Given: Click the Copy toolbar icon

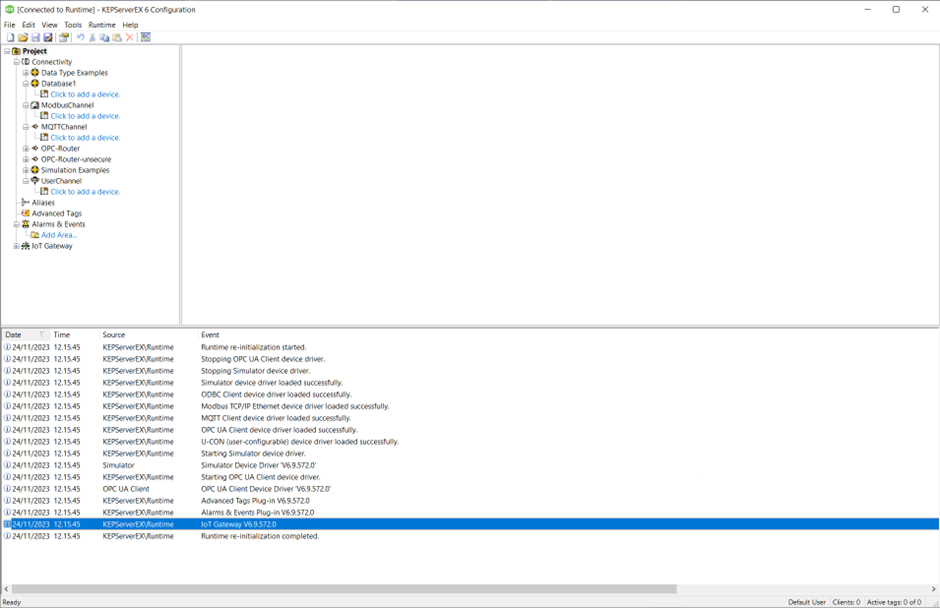Looking at the screenshot, I should coord(104,37).
